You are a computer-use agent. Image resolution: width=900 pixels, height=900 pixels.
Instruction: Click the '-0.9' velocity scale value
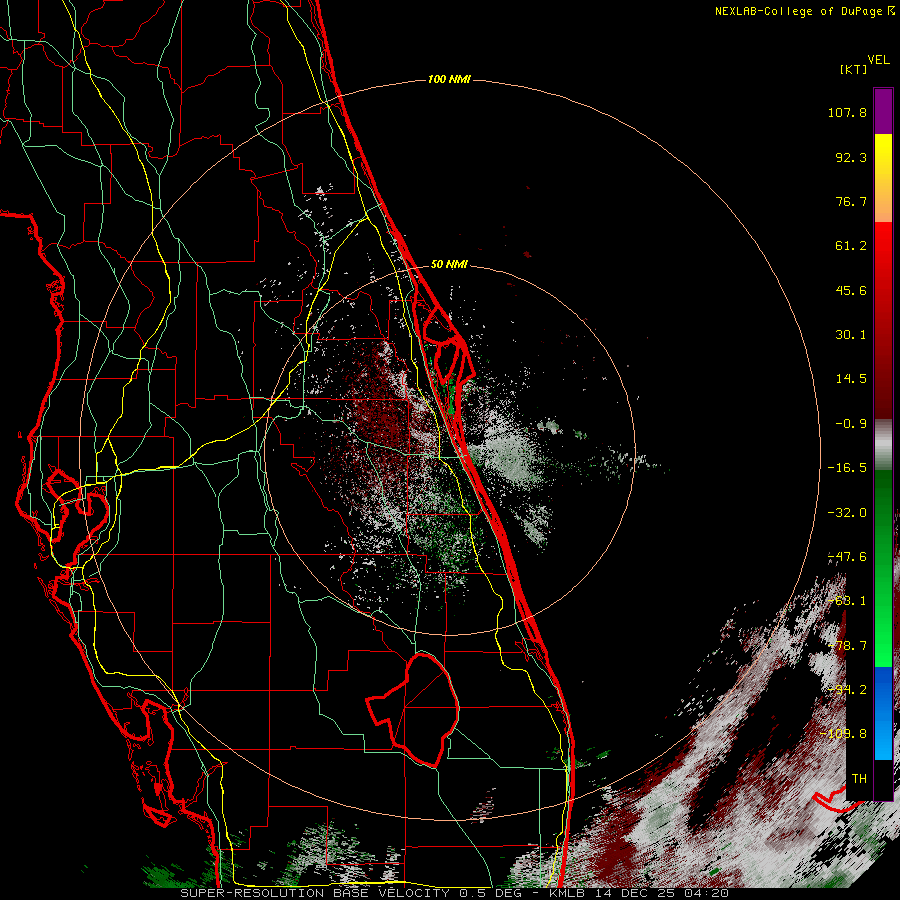point(851,424)
